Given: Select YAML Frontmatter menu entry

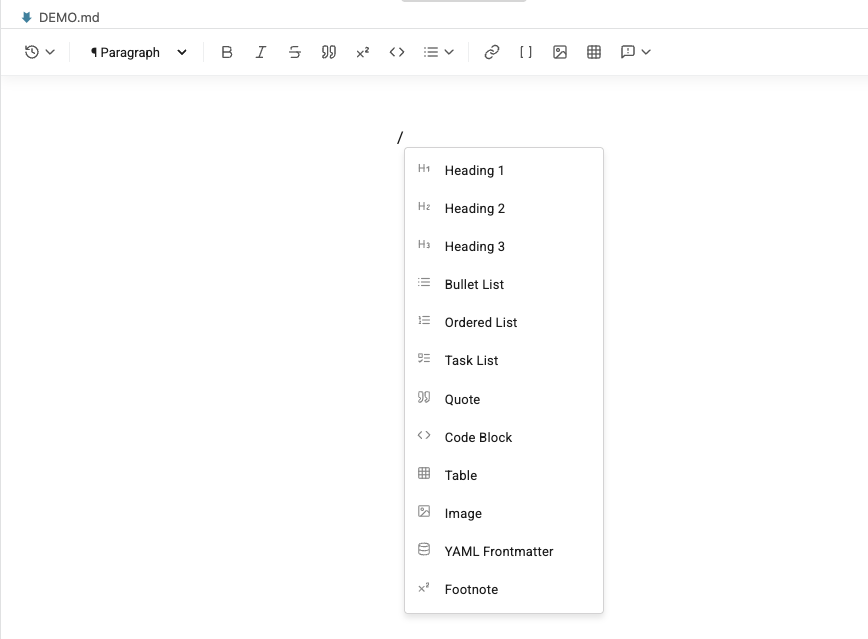Looking at the screenshot, I should pyautogui.click(x=504, y=551).
